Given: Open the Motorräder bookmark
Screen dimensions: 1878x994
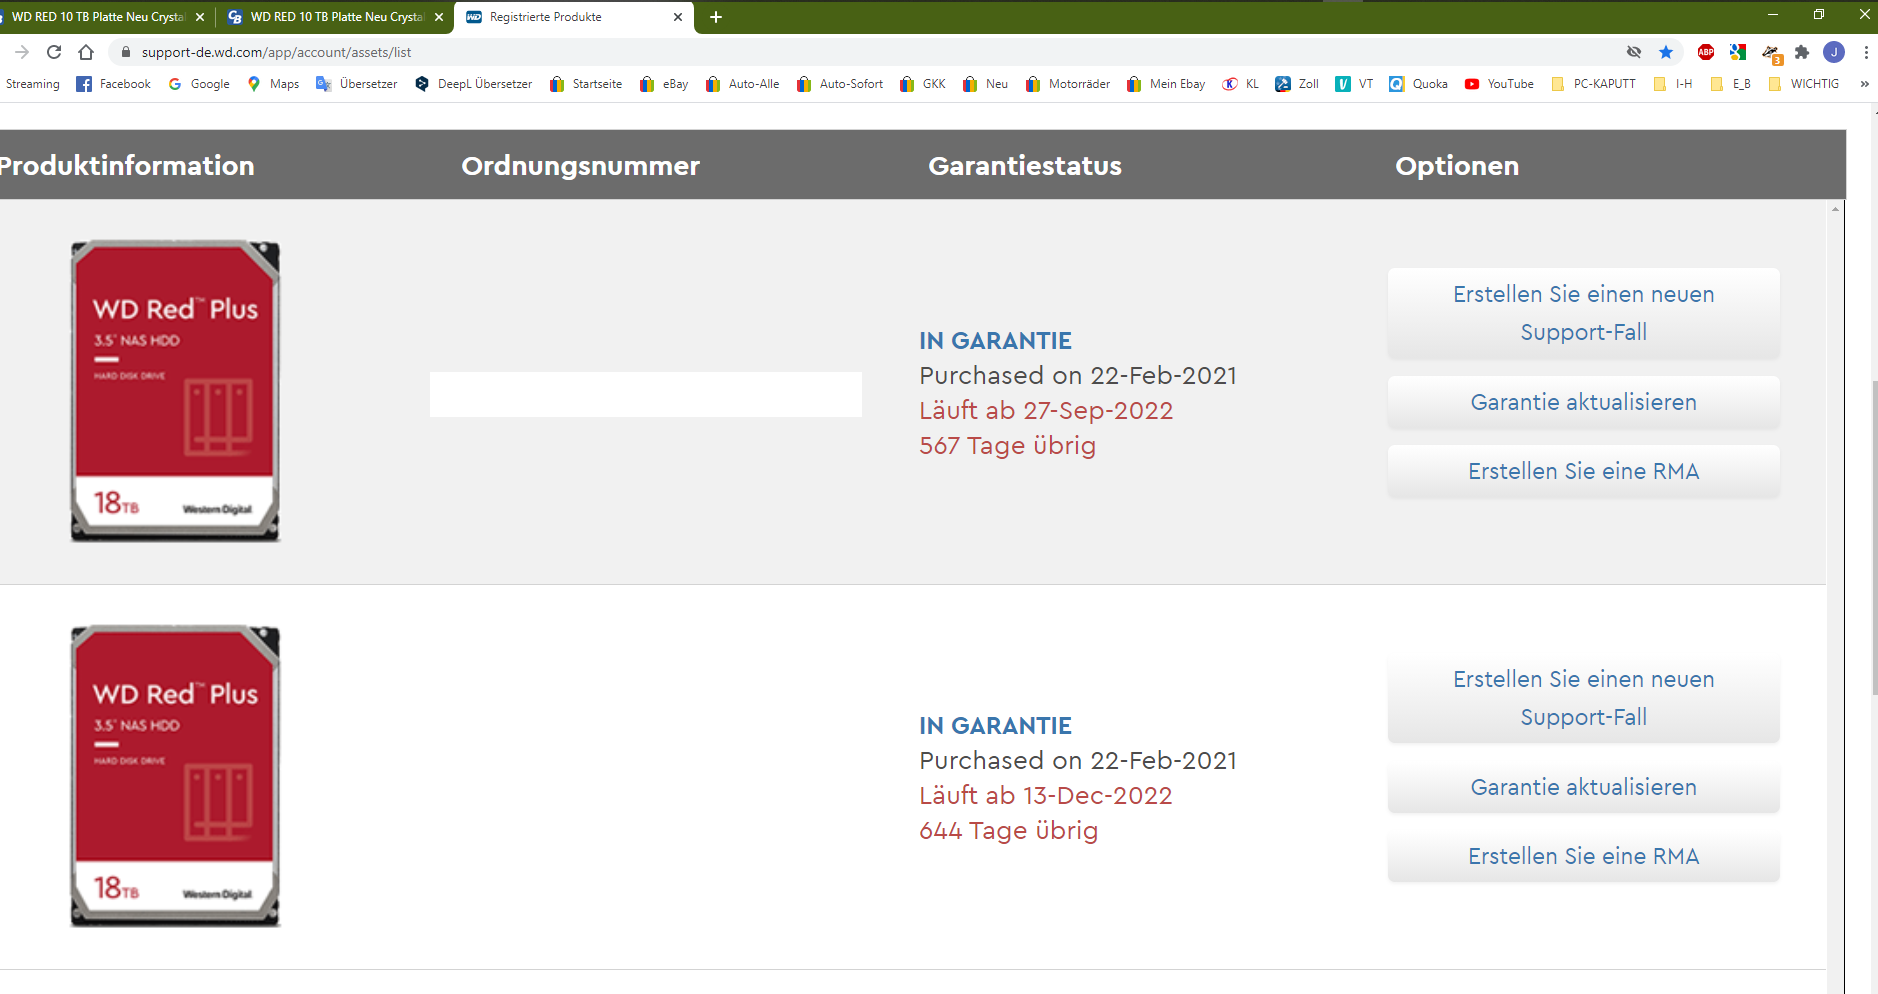Looking at the screenshot, I should click(x=1068, y=84).
